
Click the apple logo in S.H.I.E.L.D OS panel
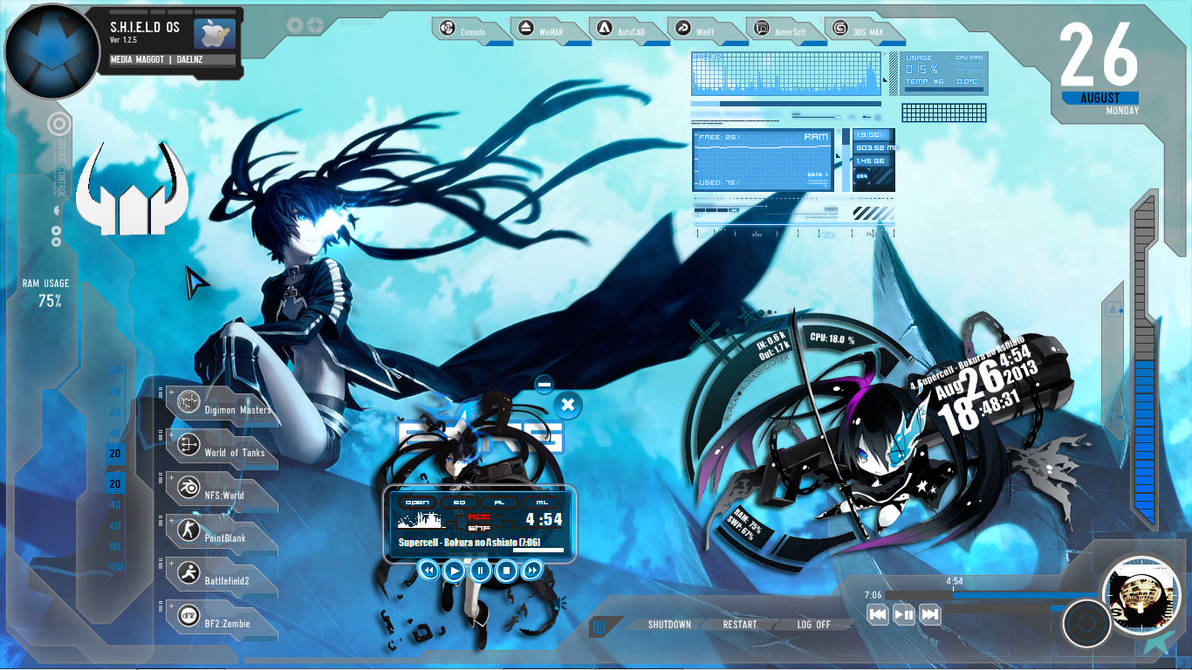(x=214, y=34)
